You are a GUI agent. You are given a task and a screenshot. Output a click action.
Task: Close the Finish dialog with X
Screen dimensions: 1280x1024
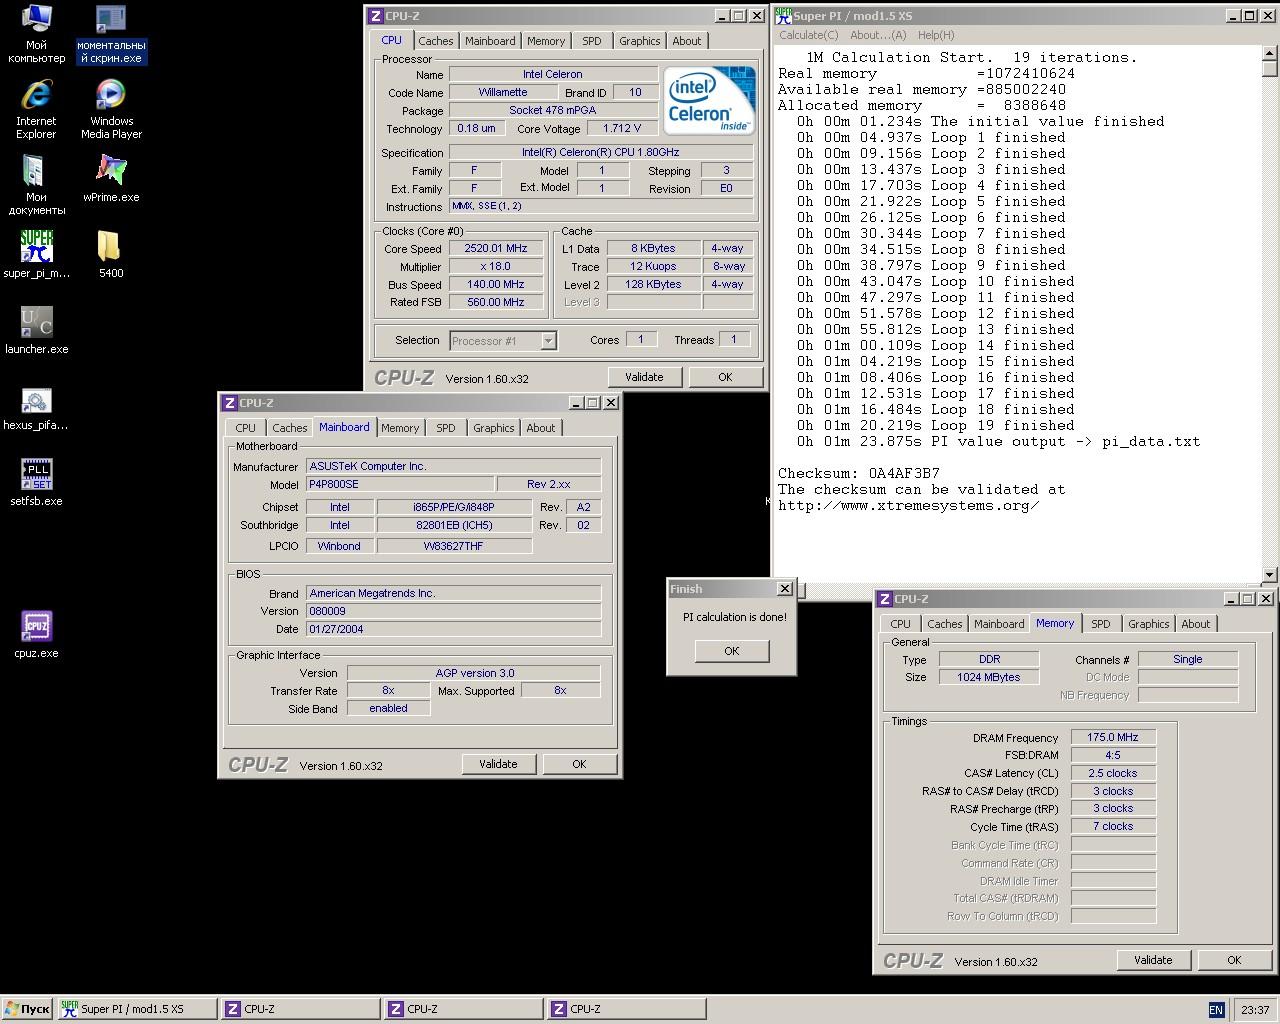click(x=785, y=589)
